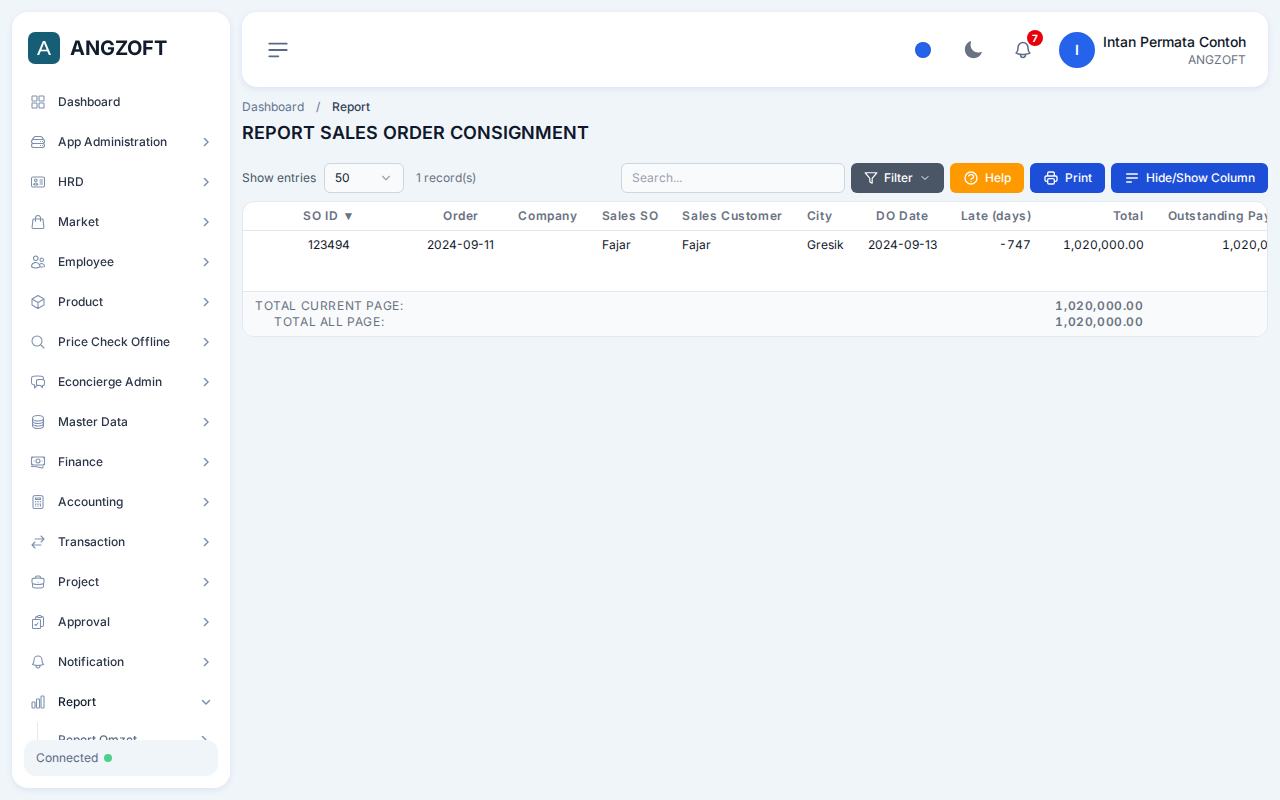This screenshot has height=800, width=1280.
Task: Click the Late (days) column header
Action: coord(996,216)
